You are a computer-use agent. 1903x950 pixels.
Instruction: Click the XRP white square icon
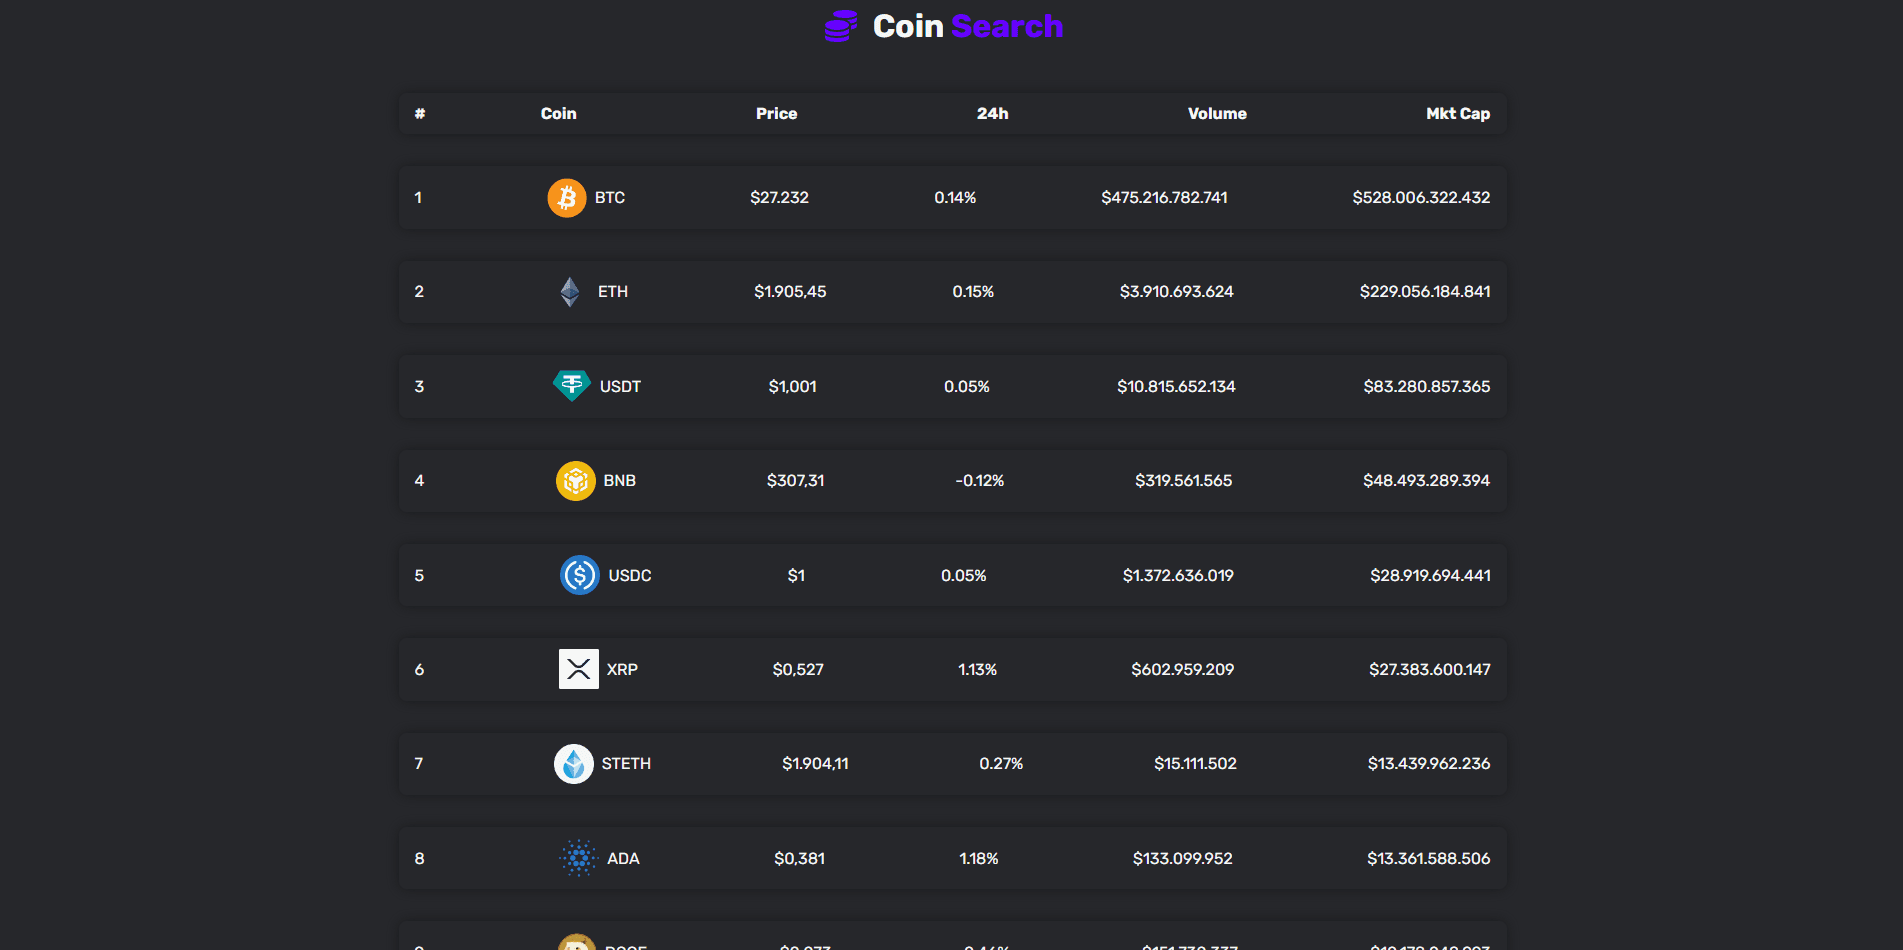[579, 669]
